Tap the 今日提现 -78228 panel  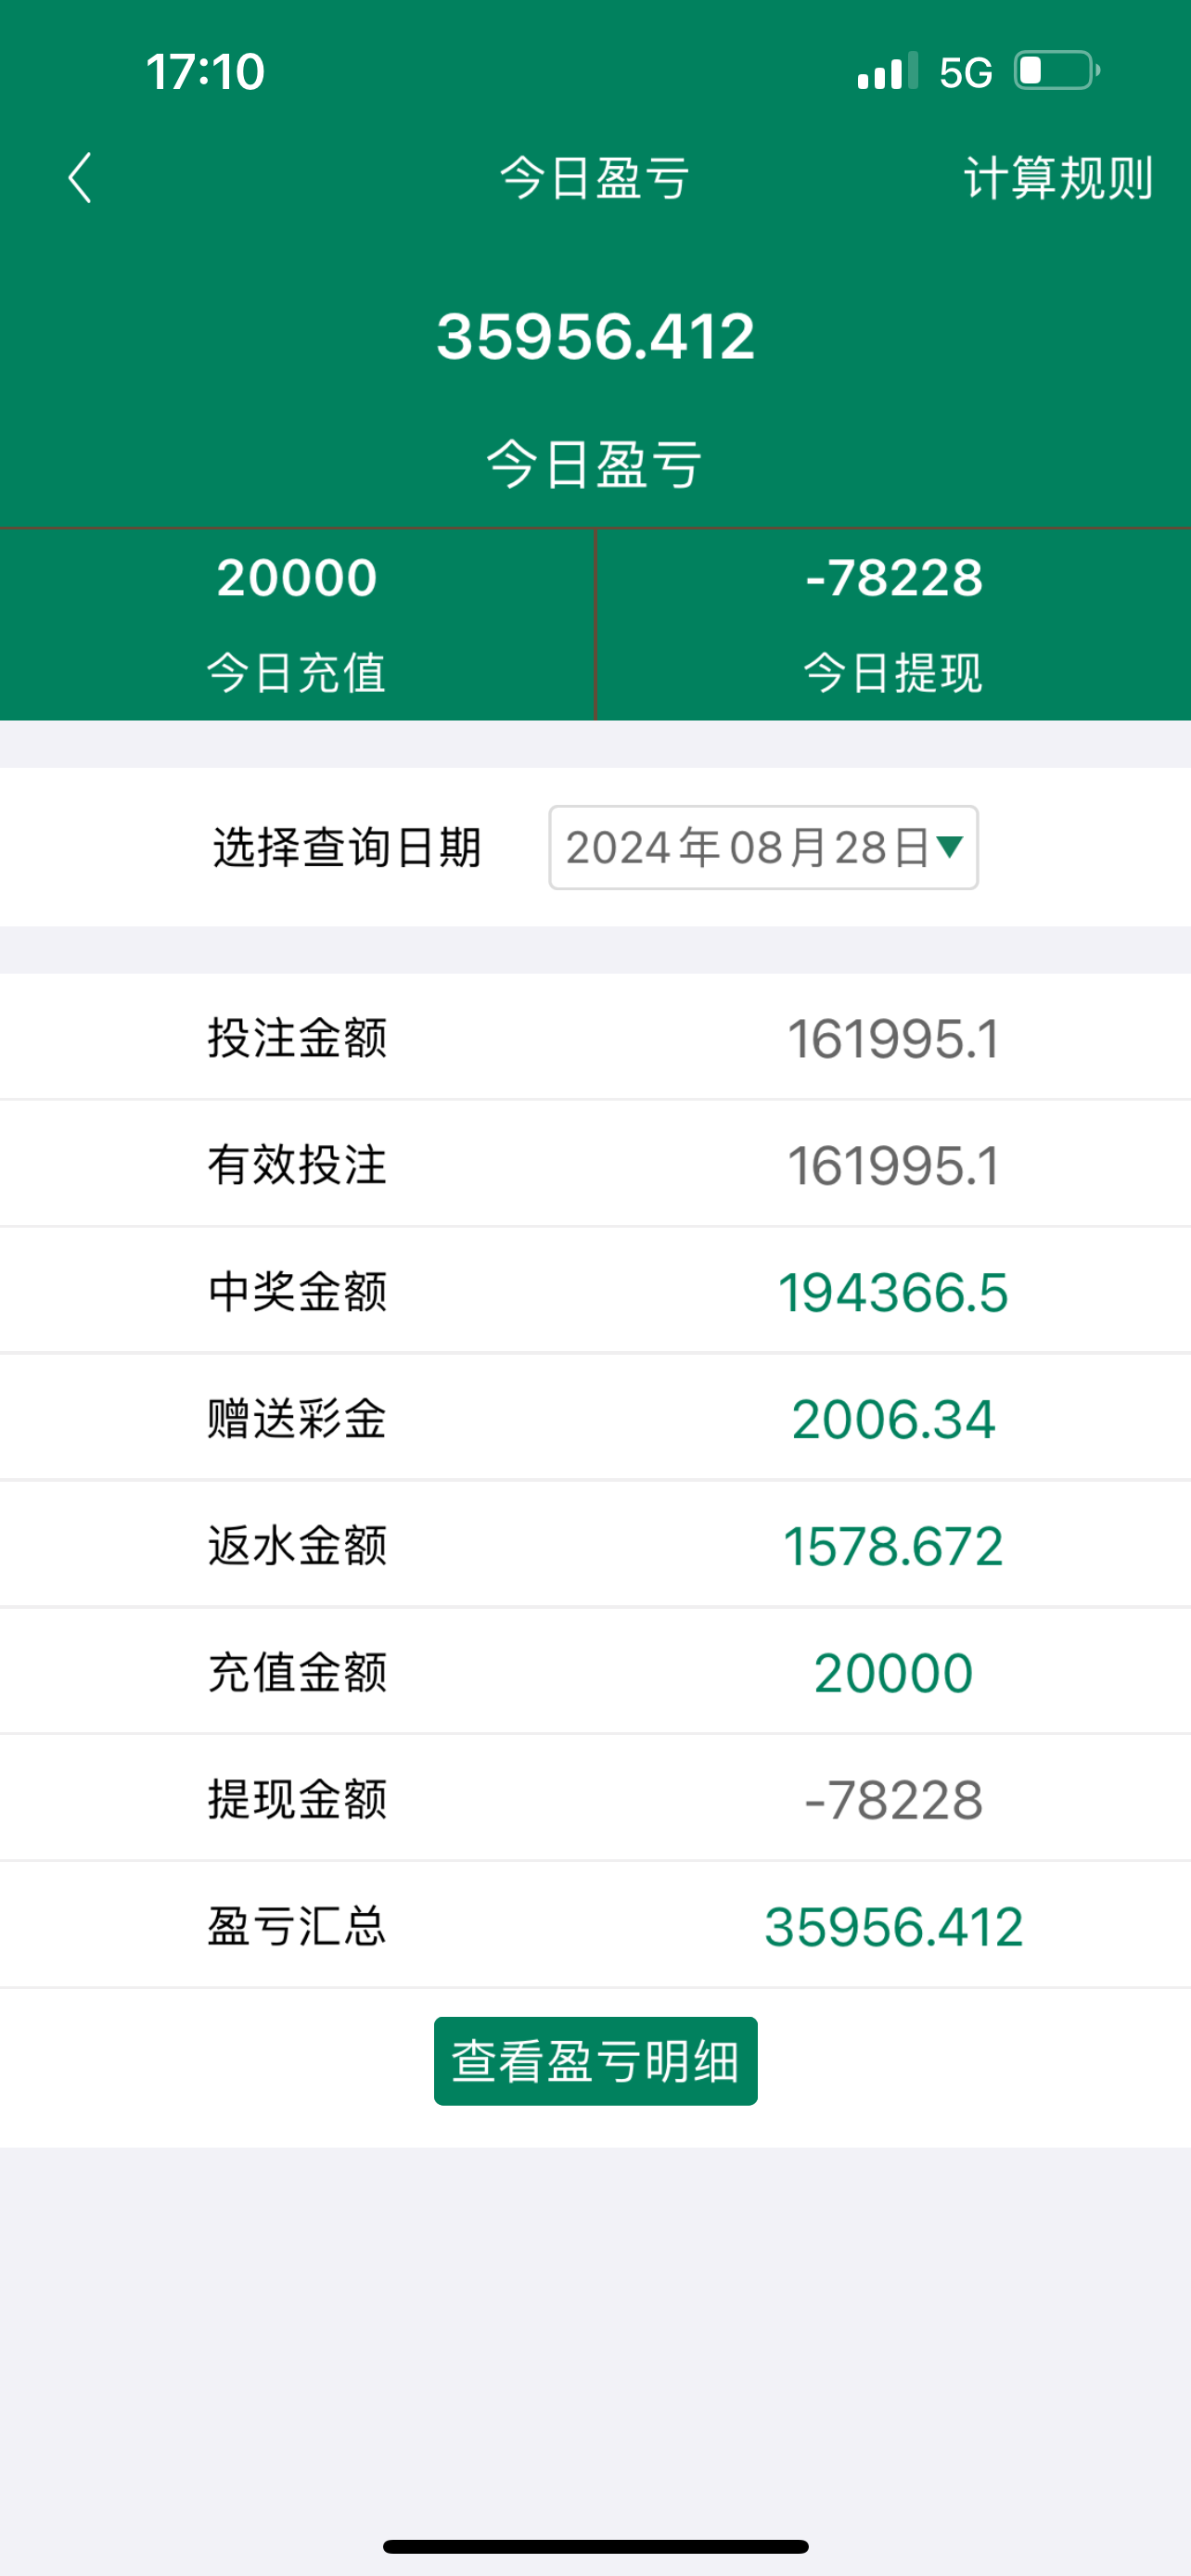(893, 624)
